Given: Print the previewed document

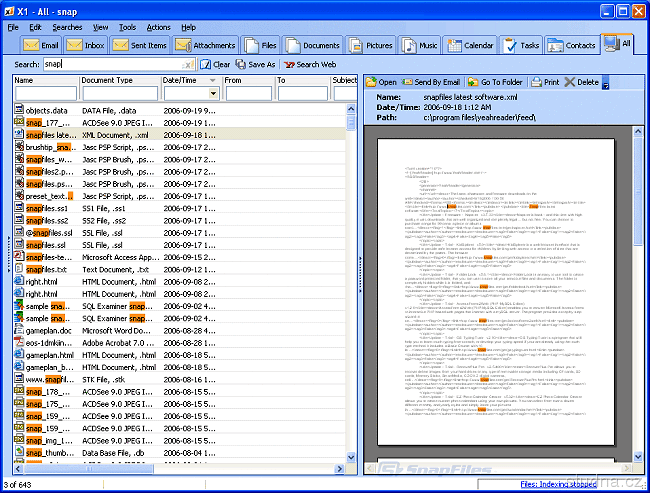Looking at the screenshot, I should pyautogui.click(x=545, y=82).
